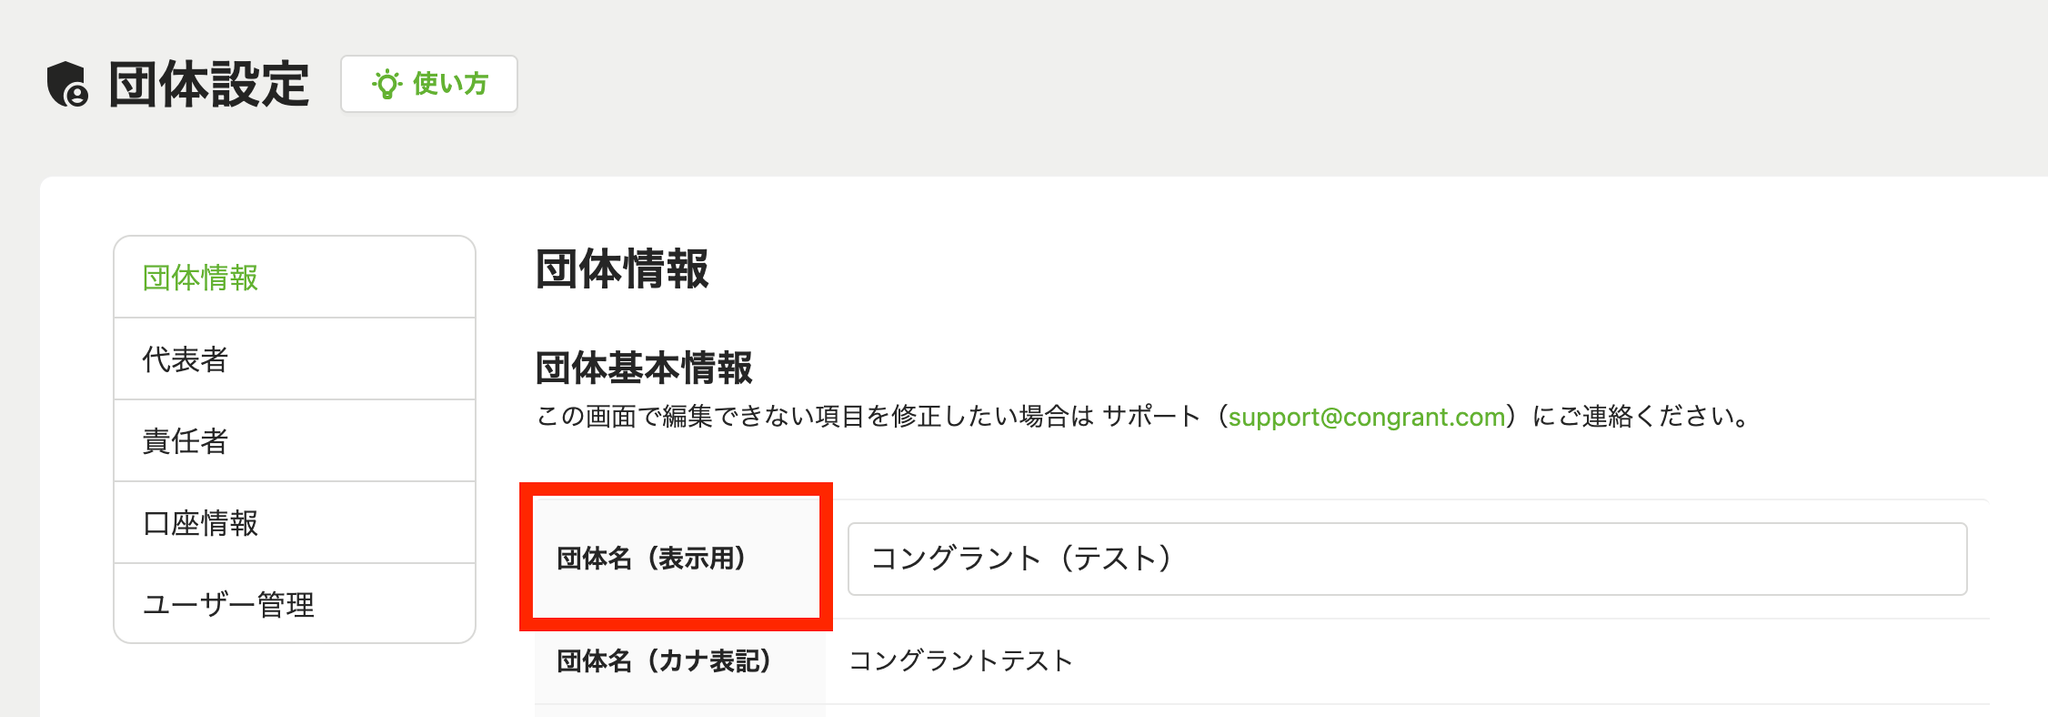Click the 団体設定 page title

pyautogui.click(x=209, y=84)
